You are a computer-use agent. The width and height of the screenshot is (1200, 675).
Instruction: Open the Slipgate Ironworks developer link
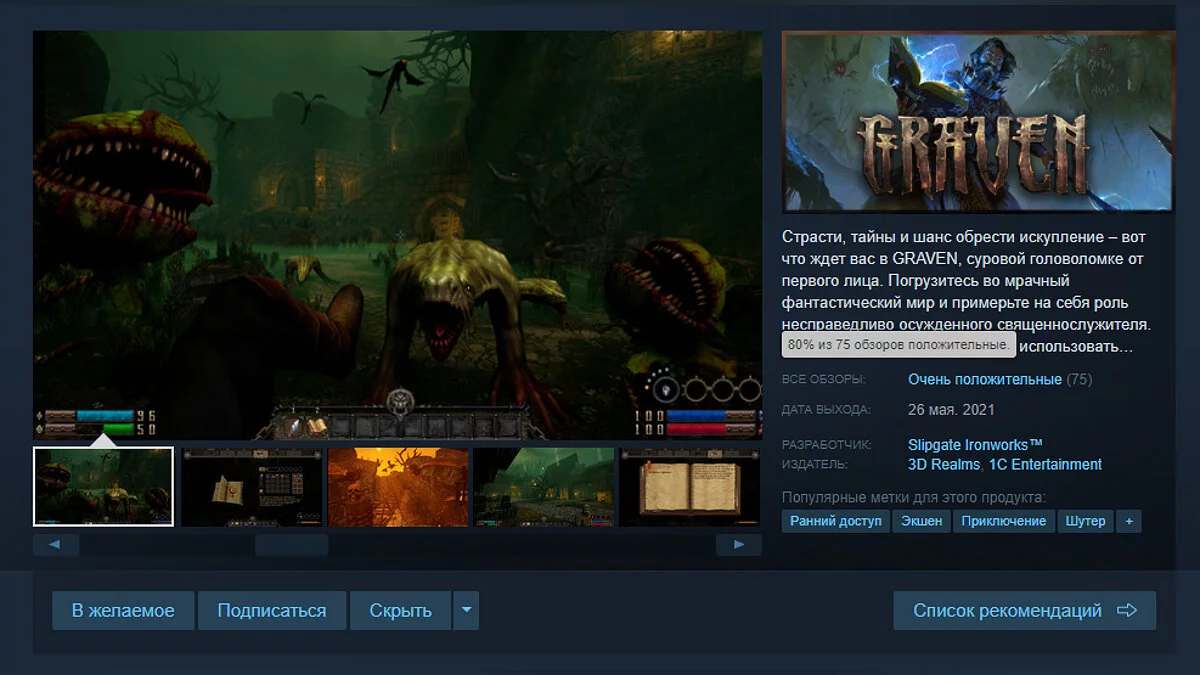tap(976, 444)
